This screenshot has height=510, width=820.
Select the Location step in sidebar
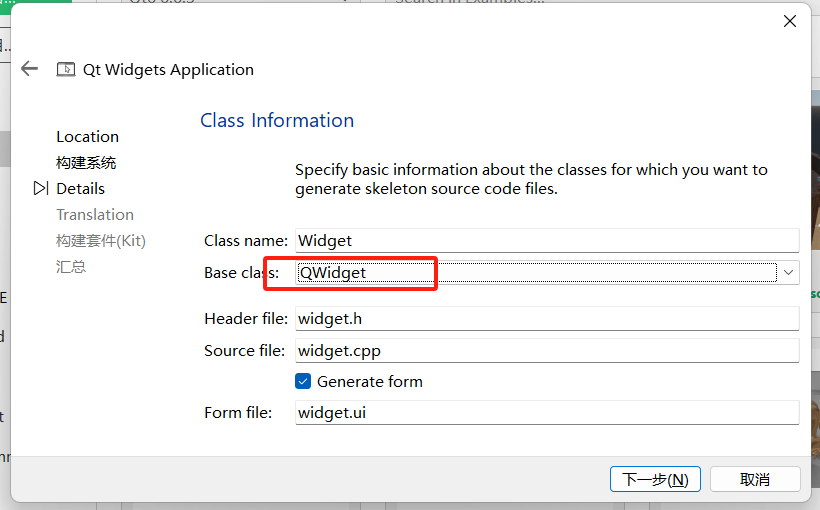87,137
